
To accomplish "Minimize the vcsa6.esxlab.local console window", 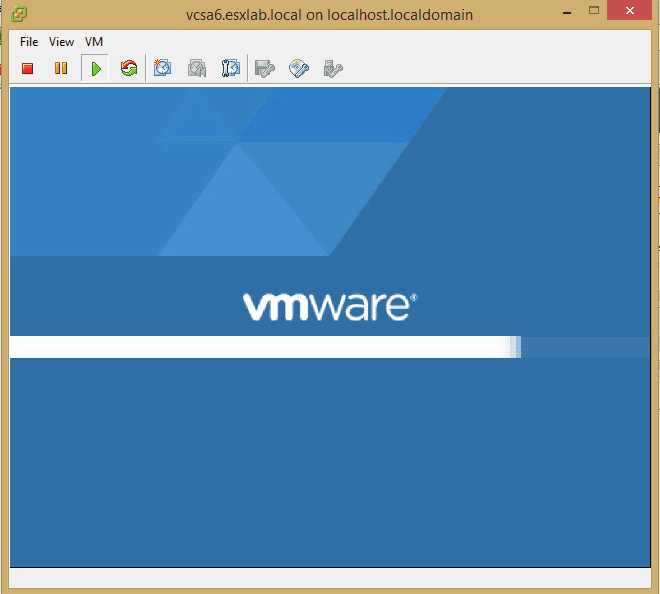I will [x=567, y=13].
